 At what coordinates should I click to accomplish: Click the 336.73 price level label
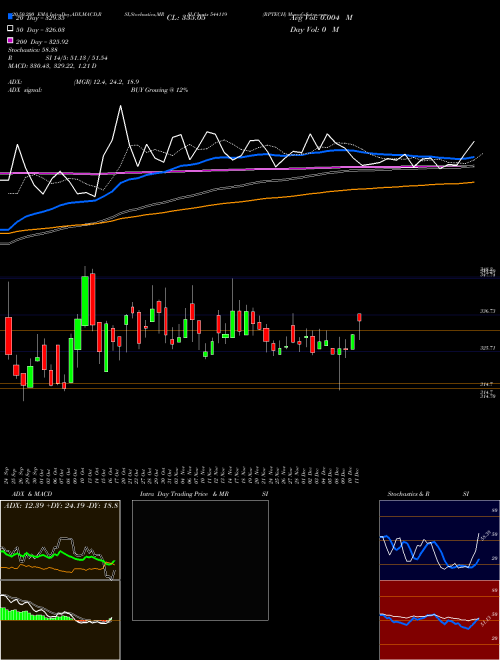tap(487, 311)
